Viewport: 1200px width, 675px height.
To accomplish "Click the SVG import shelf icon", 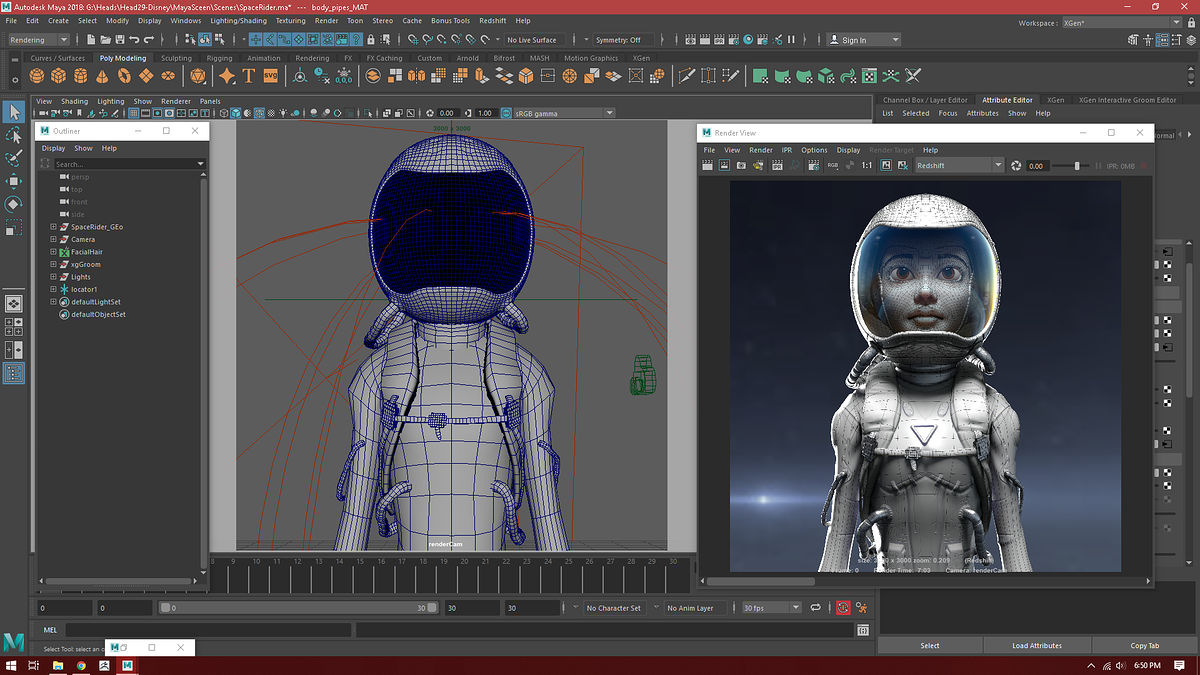I will click(270, 76).
